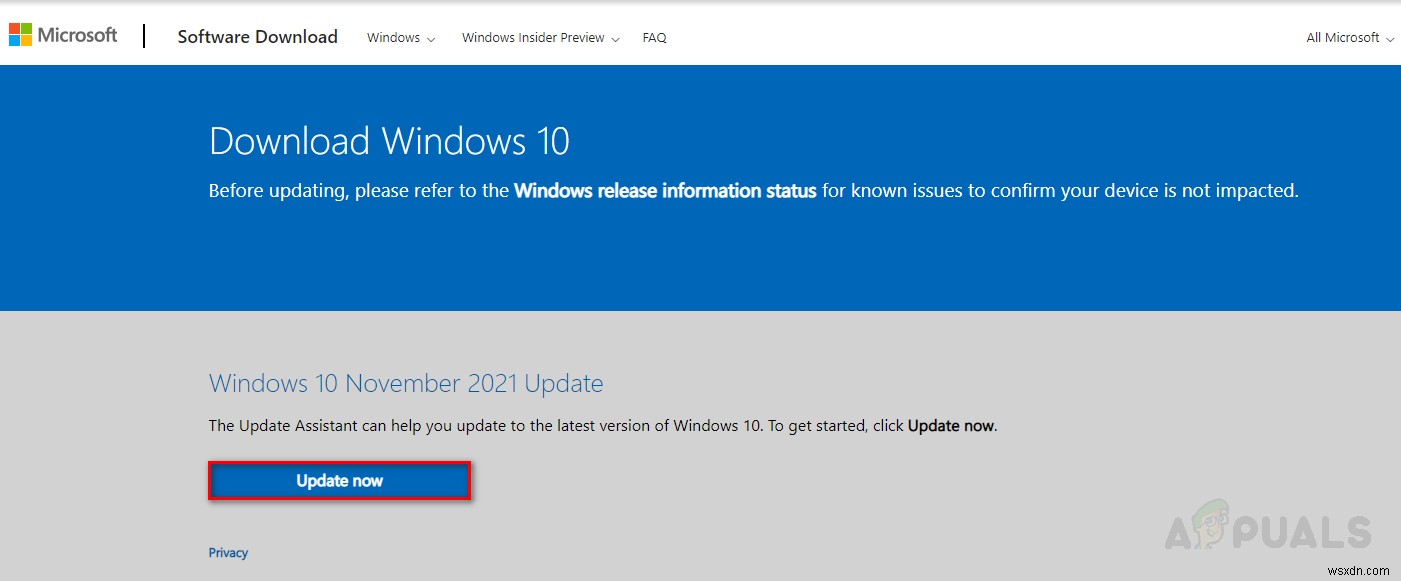Open the Windows release information status link

(x=665, y=190)
